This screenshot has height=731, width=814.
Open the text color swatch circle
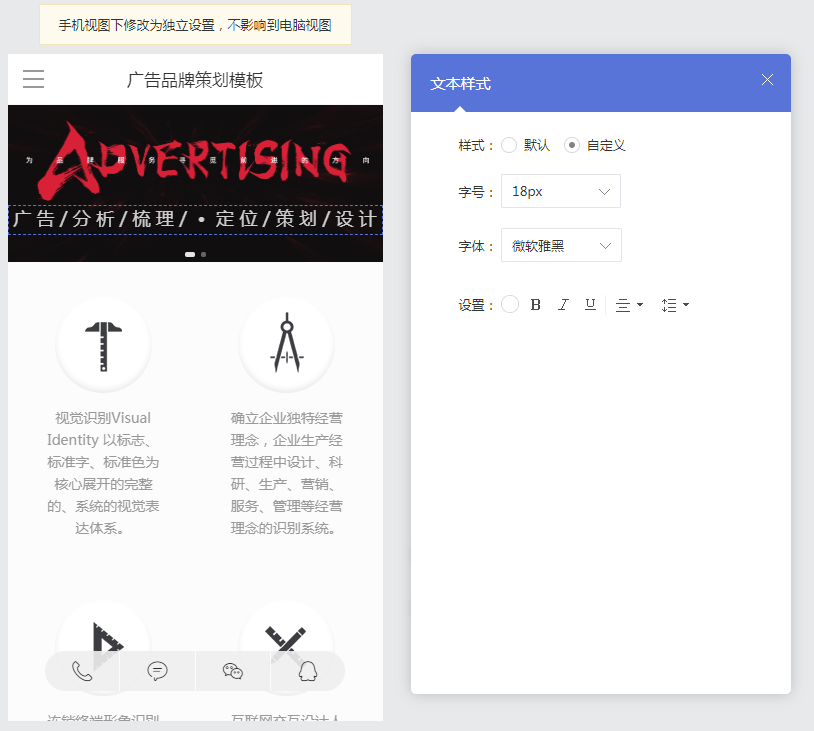pos(510,304)
